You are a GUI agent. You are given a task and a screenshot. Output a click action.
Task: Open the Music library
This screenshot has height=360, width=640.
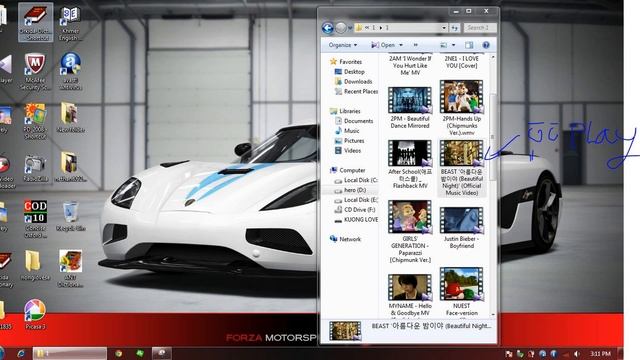tap(347, 131)
